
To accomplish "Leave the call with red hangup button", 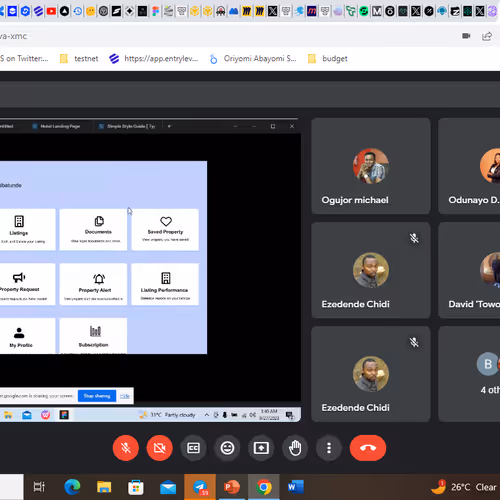I will 368,448.
